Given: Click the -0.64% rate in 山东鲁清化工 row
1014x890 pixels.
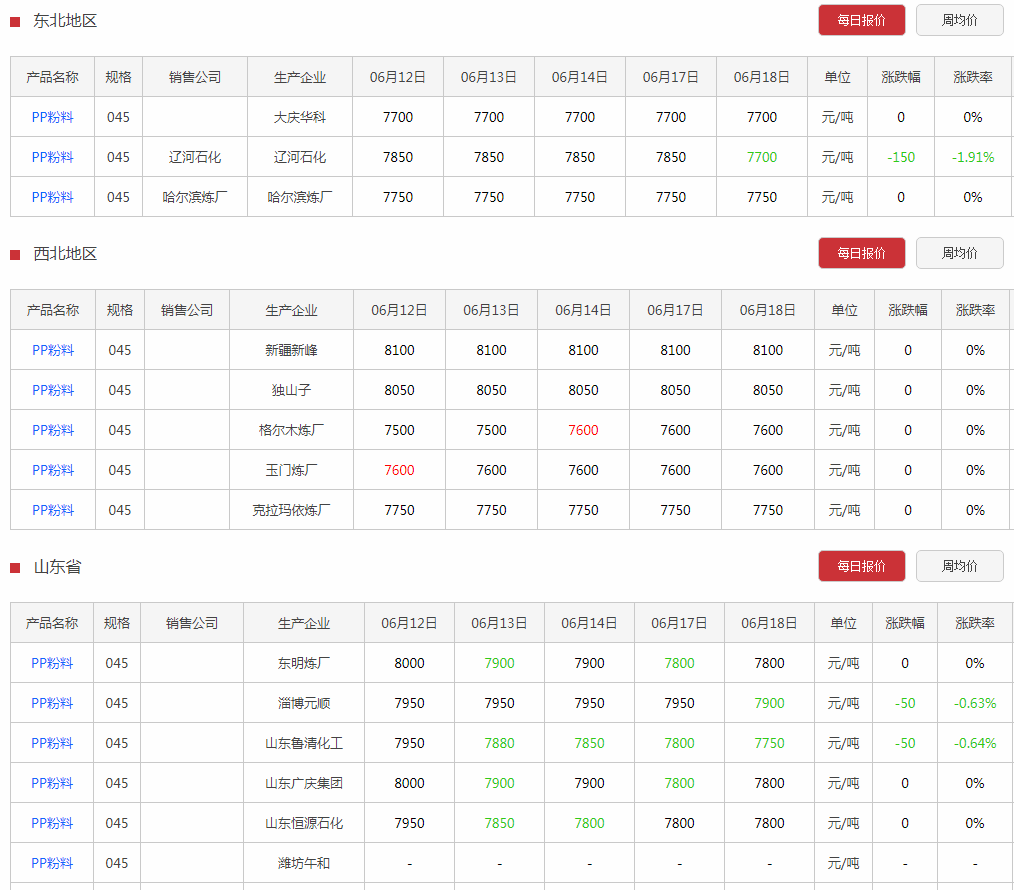Looking at the screenshot, I should tap(975, 743).
